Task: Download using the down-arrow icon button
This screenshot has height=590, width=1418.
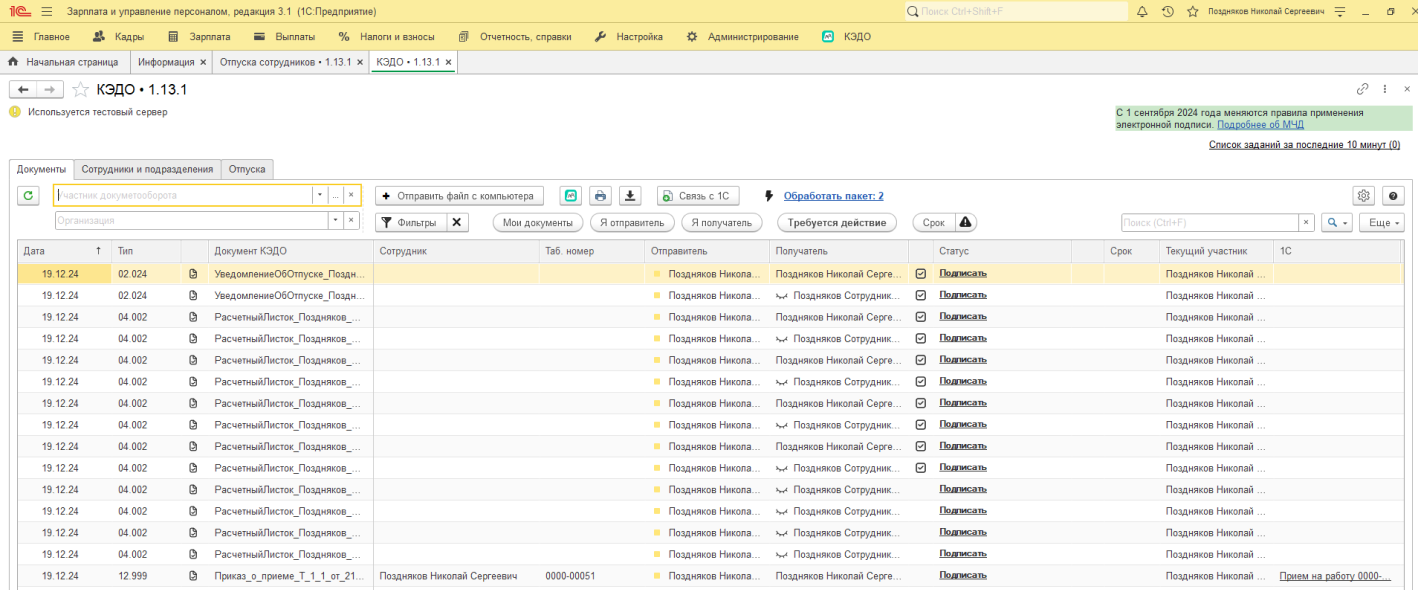Action: click(629, 196)
